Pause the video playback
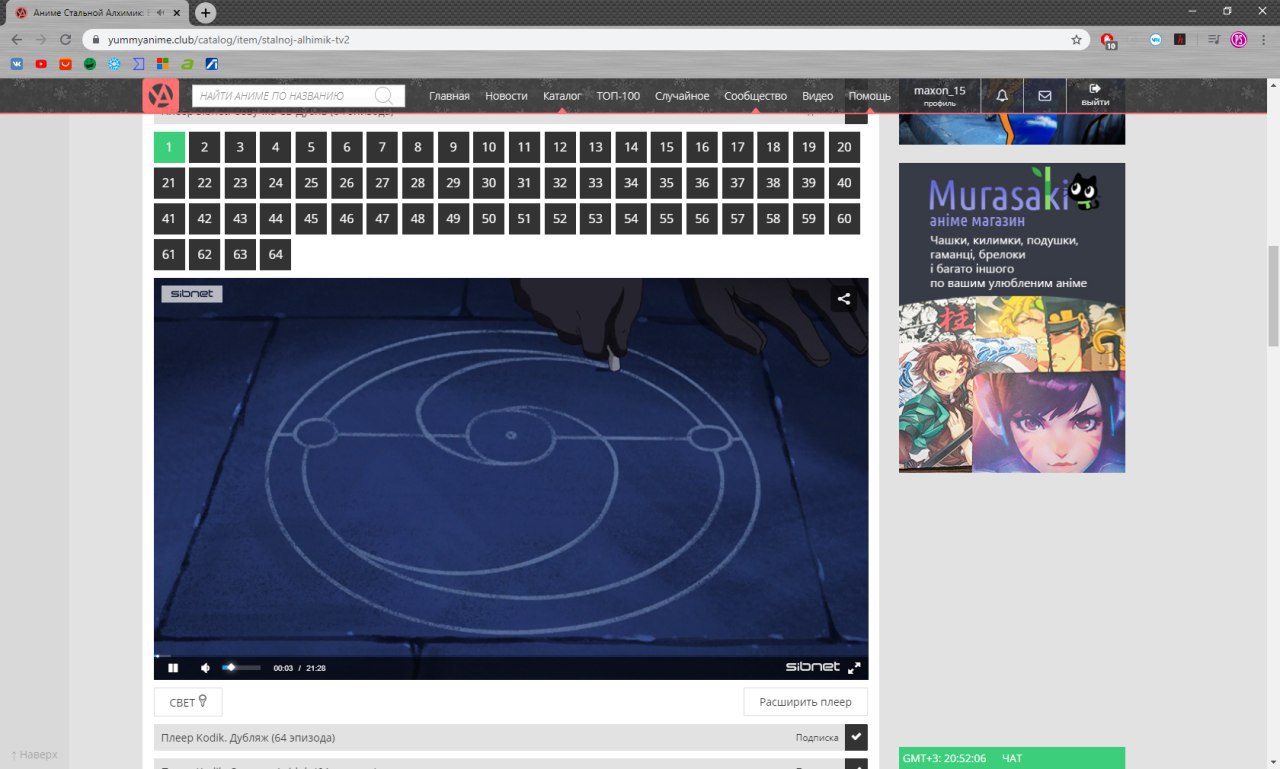 [x=173, y=668]
